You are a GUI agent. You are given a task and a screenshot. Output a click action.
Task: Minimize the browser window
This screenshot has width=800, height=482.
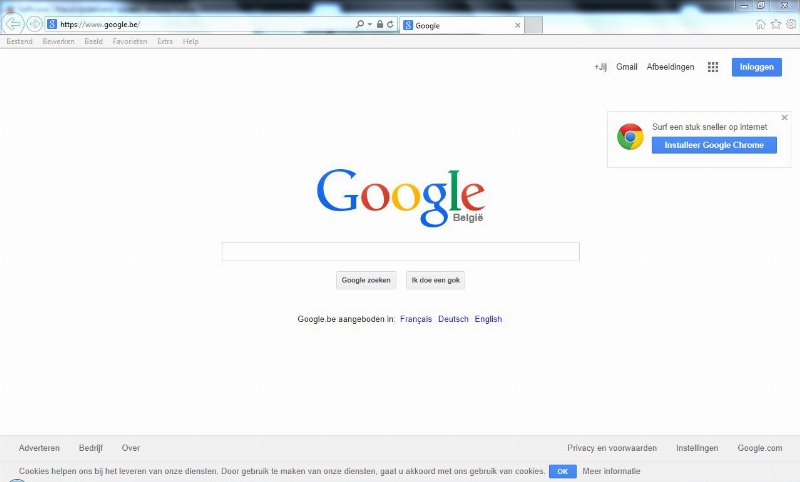(744, 6)
